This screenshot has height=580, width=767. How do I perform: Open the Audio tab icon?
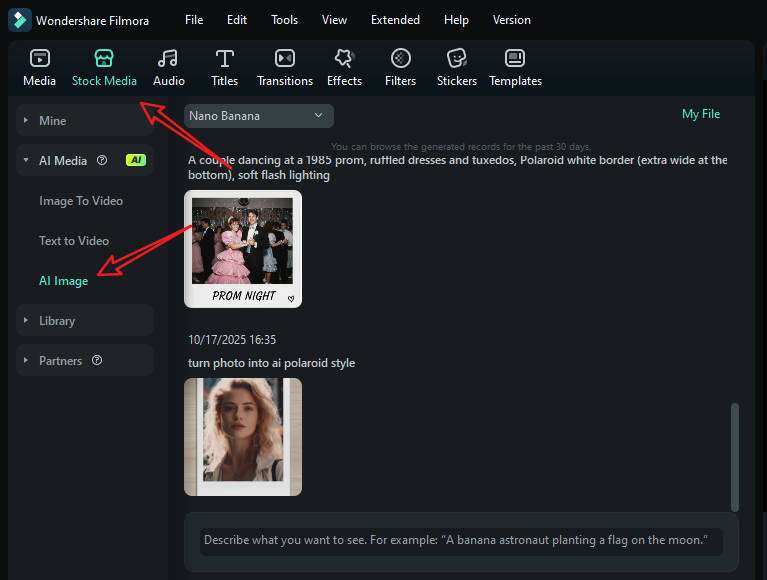click(x=168, y=58)
